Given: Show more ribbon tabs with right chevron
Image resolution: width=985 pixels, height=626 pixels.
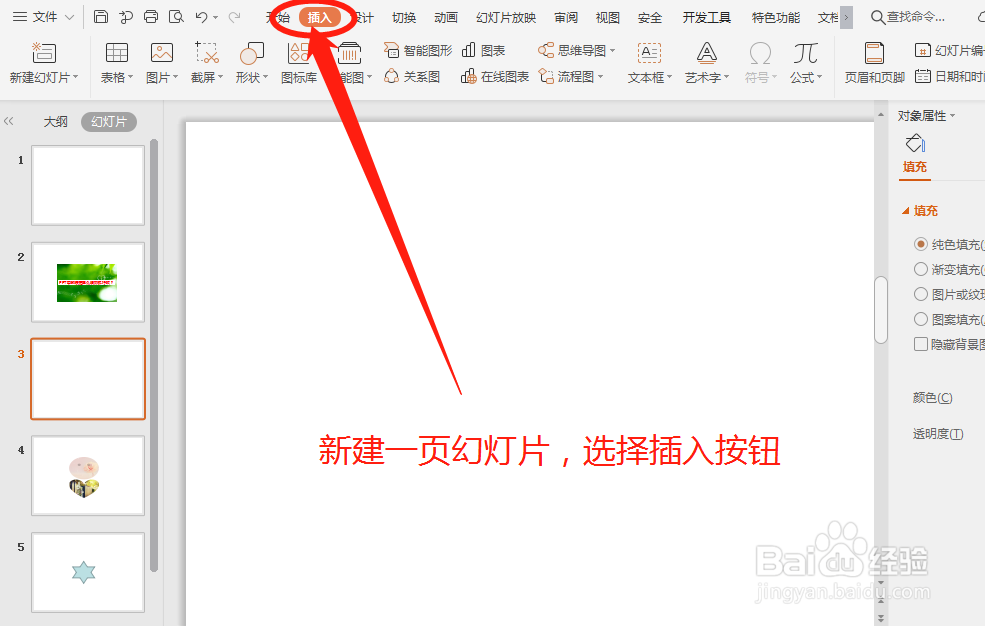Looking at the screenshot, I should pos(846,18).
